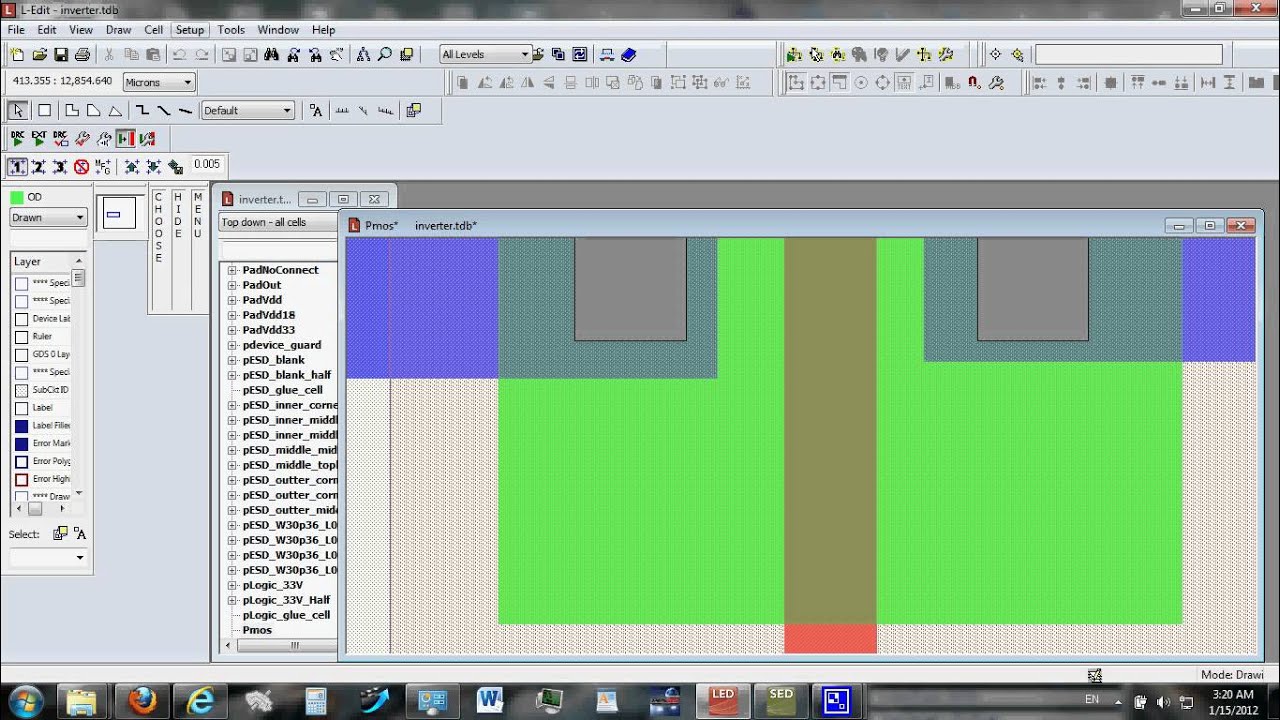Click the dark blue Error Marker layer swatch

pyautogui.click(x=22, y=444)
